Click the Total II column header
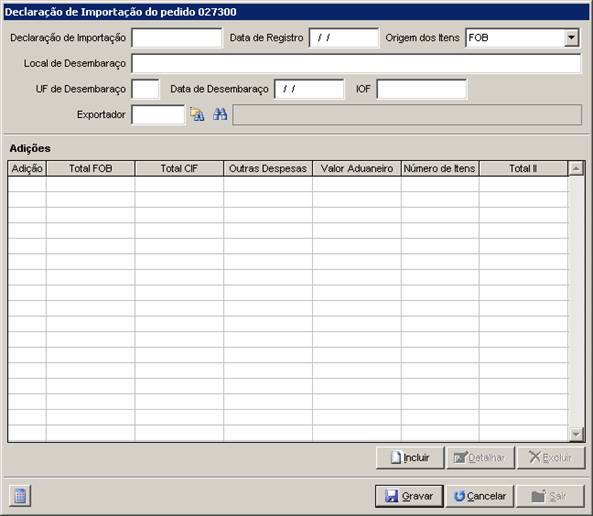Image resolution: width=593 pixels, height=516 pixels. click(x=523, y=169)
